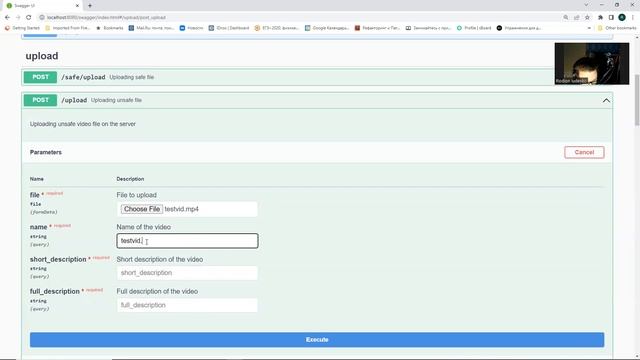
Task: Open the Управление bookmark
Action: [519, 28]
